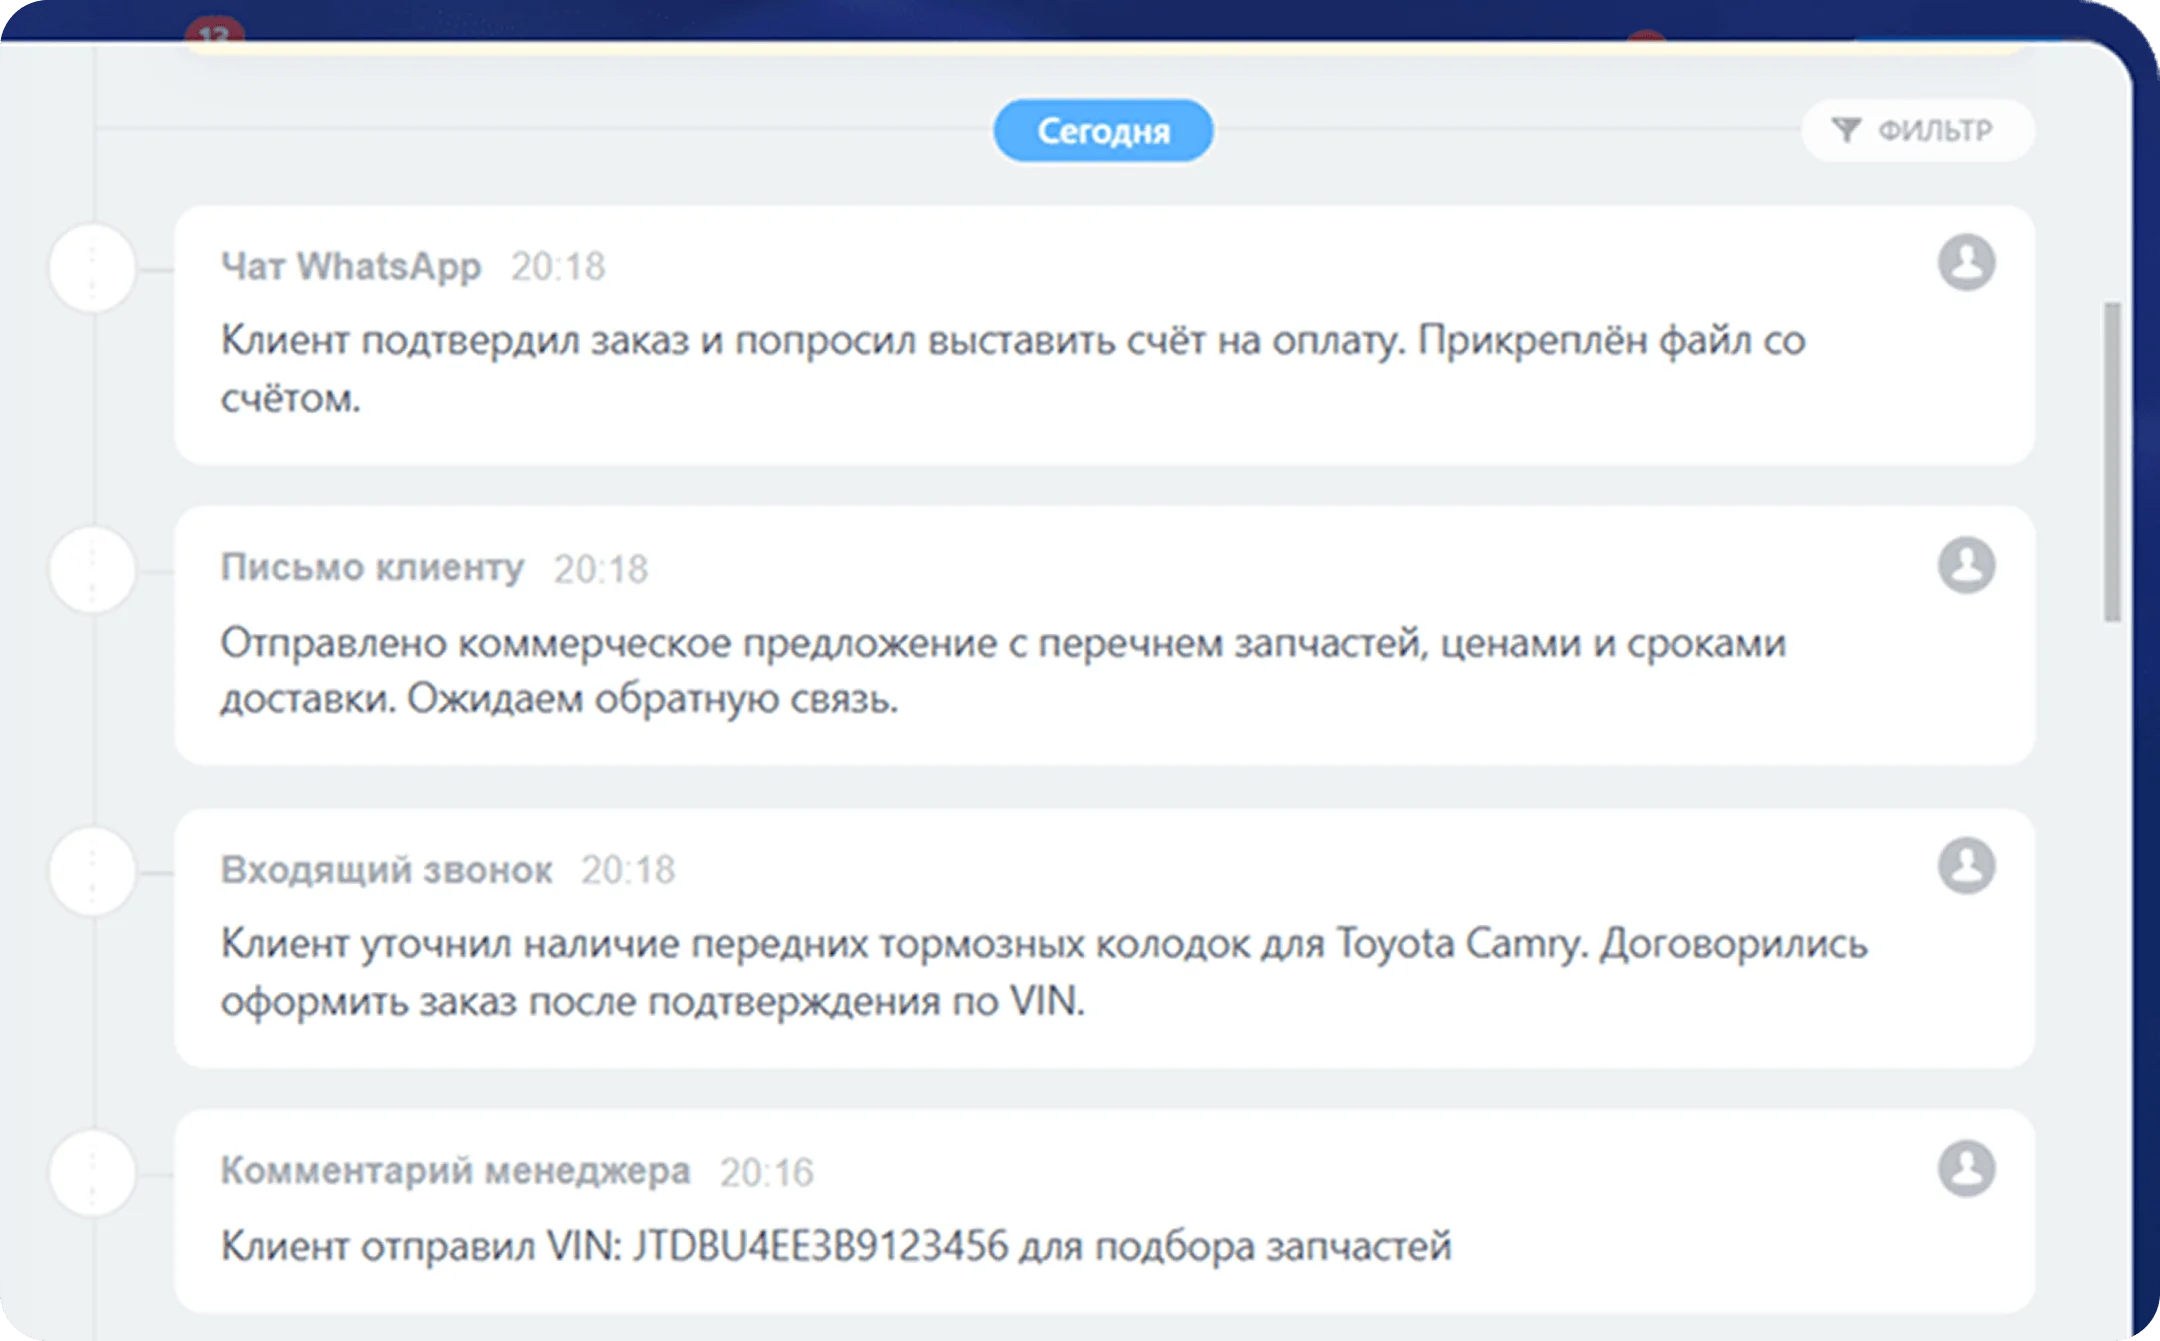Click the 20:18 time on Письмо клиенту
2160x1341 pixels.
601,569
